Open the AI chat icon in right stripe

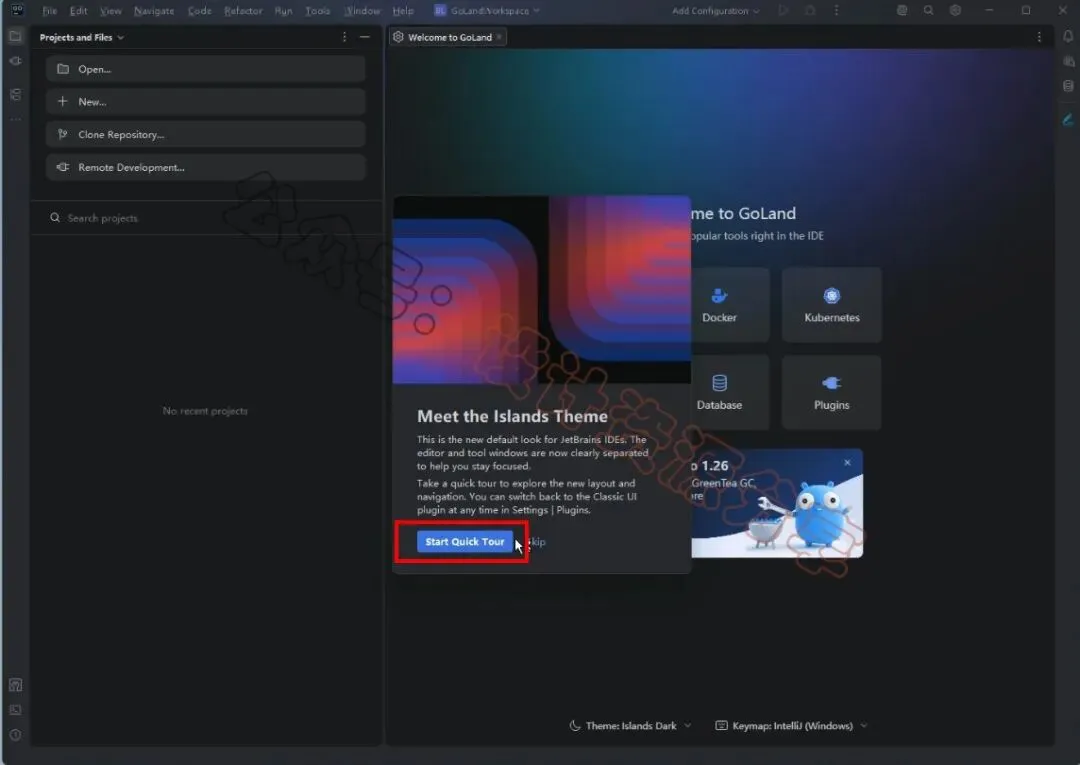pos(1068,61)
